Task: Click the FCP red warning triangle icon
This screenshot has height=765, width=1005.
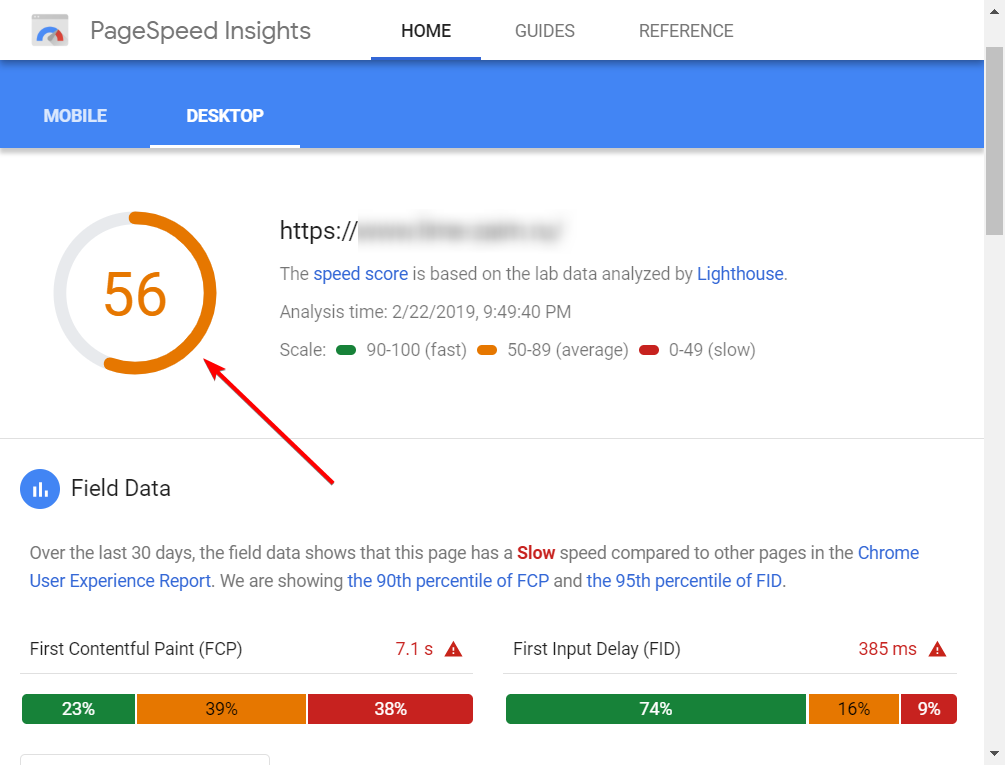Action: [453, 649]
